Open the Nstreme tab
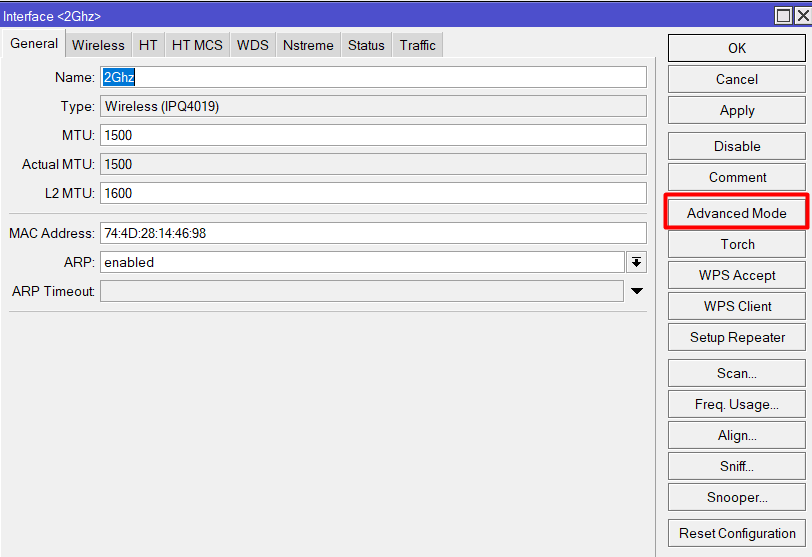This screenshot has height=557, width=812. pos(308,45)
